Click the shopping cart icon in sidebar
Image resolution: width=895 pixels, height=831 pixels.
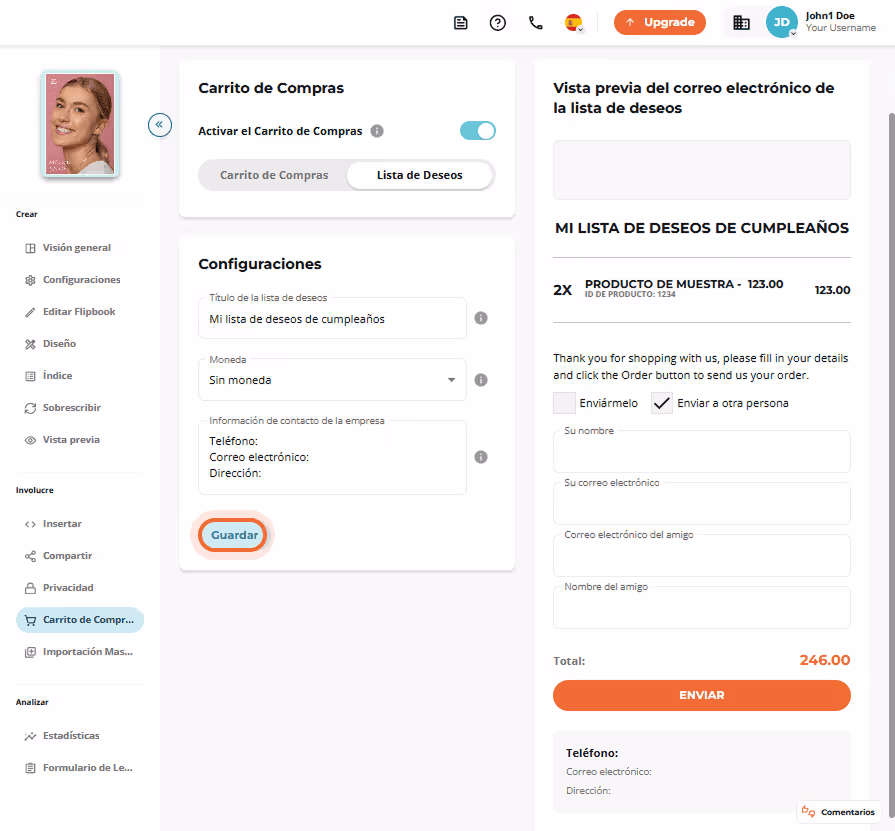tap(30, 620)
